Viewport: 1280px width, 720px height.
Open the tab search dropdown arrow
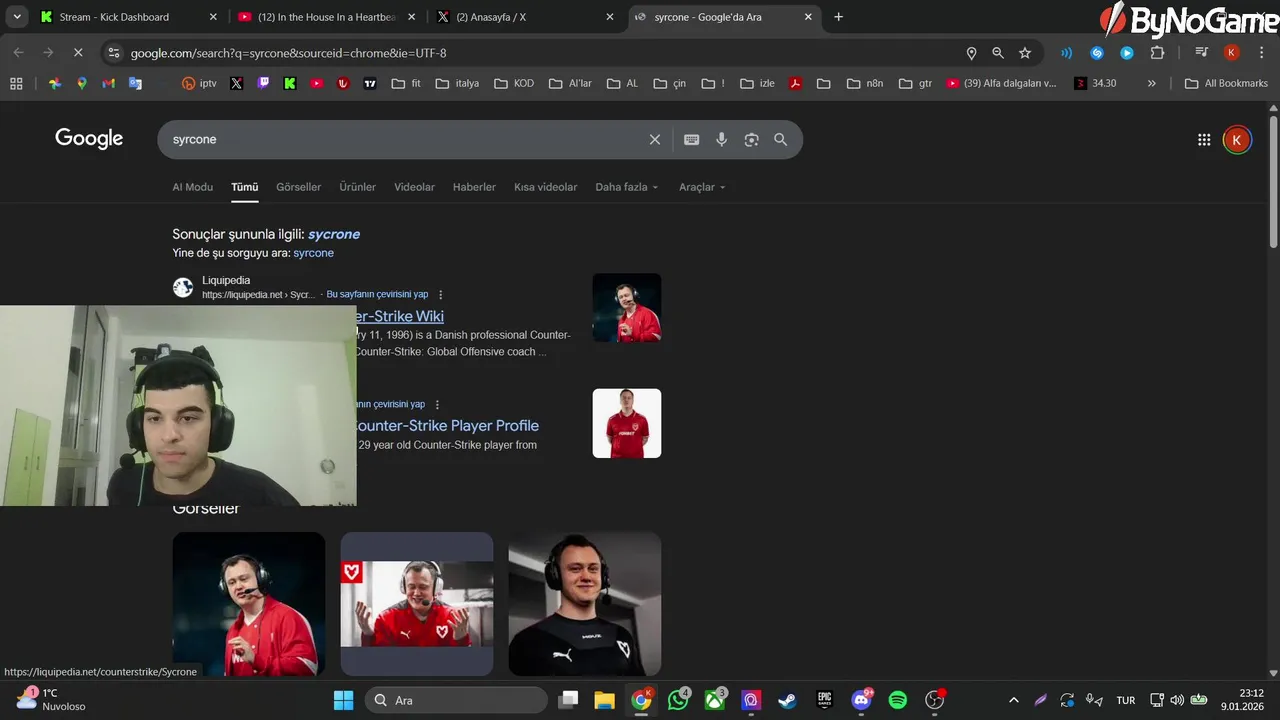(x=17, y=17)
